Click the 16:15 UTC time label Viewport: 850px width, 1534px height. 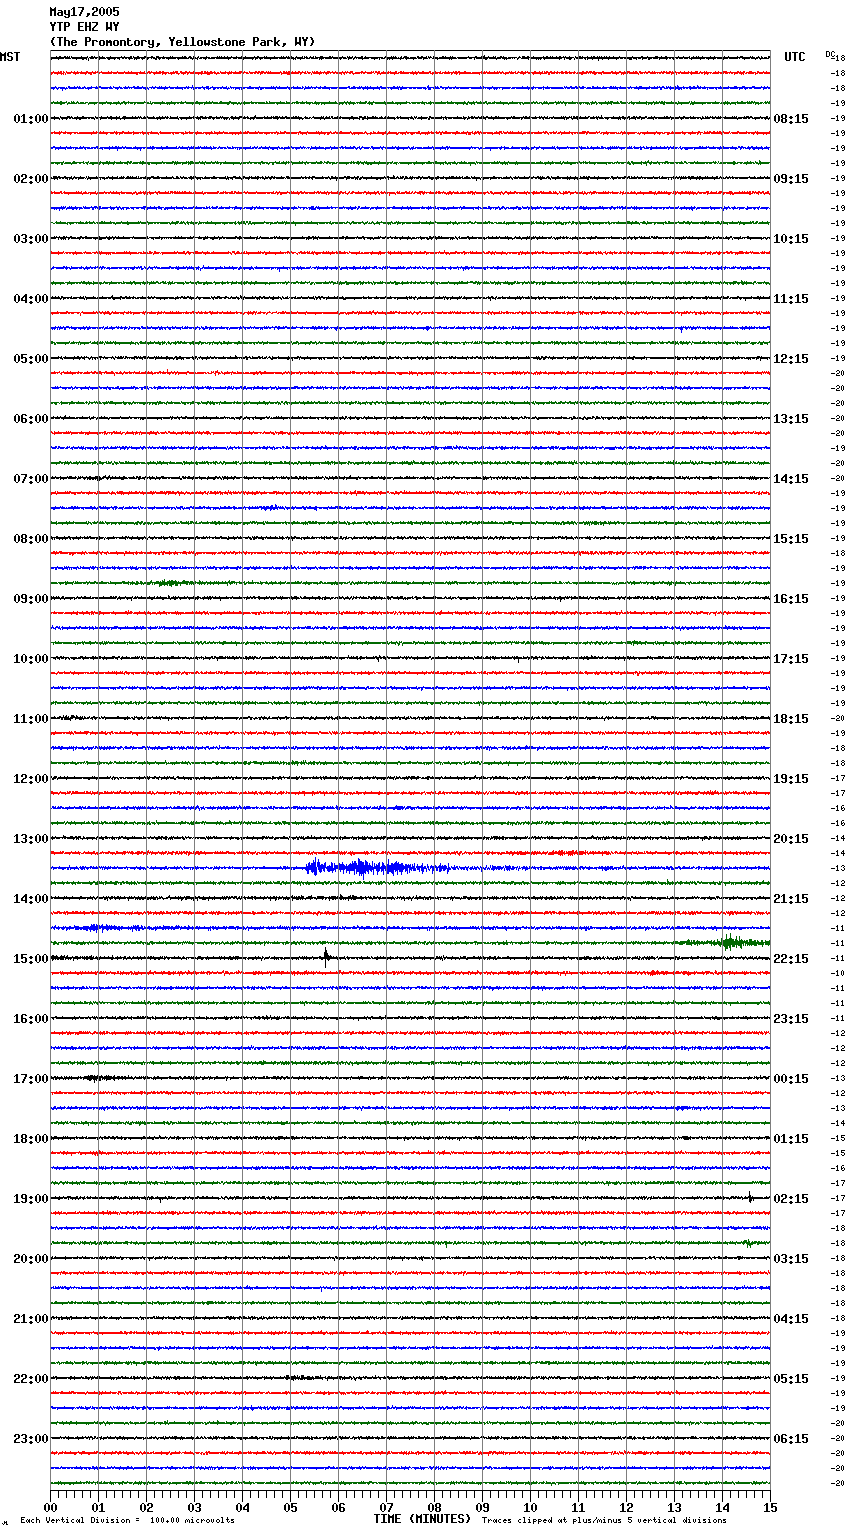click(791, 599)
